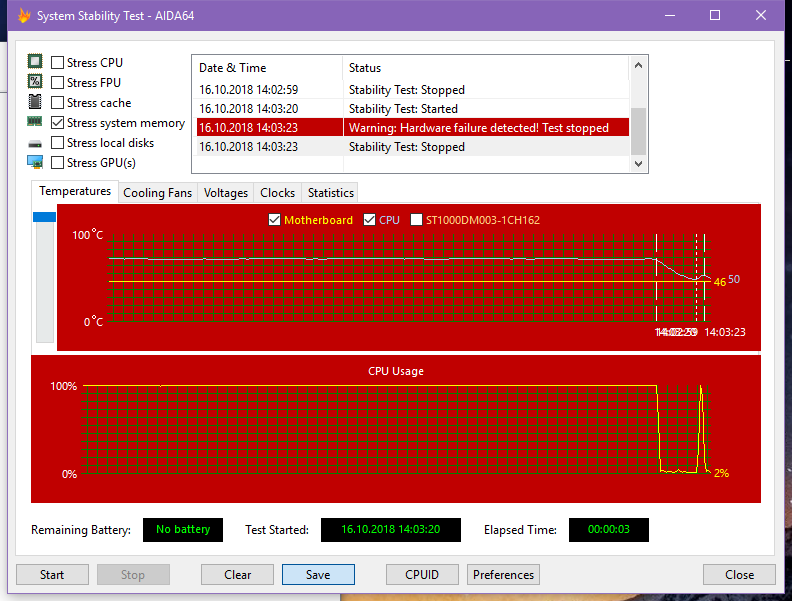The width and height of the screenshot is (792, 601).
Task: Open the CPUID window
Action: point(422,575)
